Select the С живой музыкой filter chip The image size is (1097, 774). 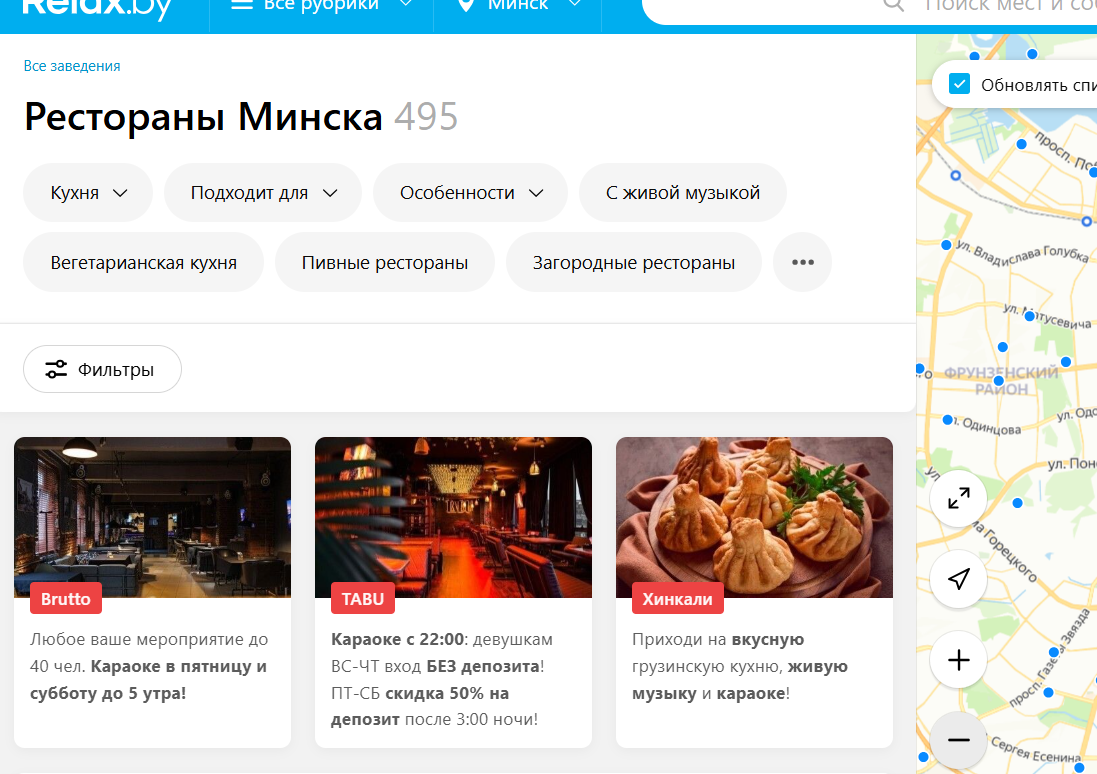coord(683,192)
